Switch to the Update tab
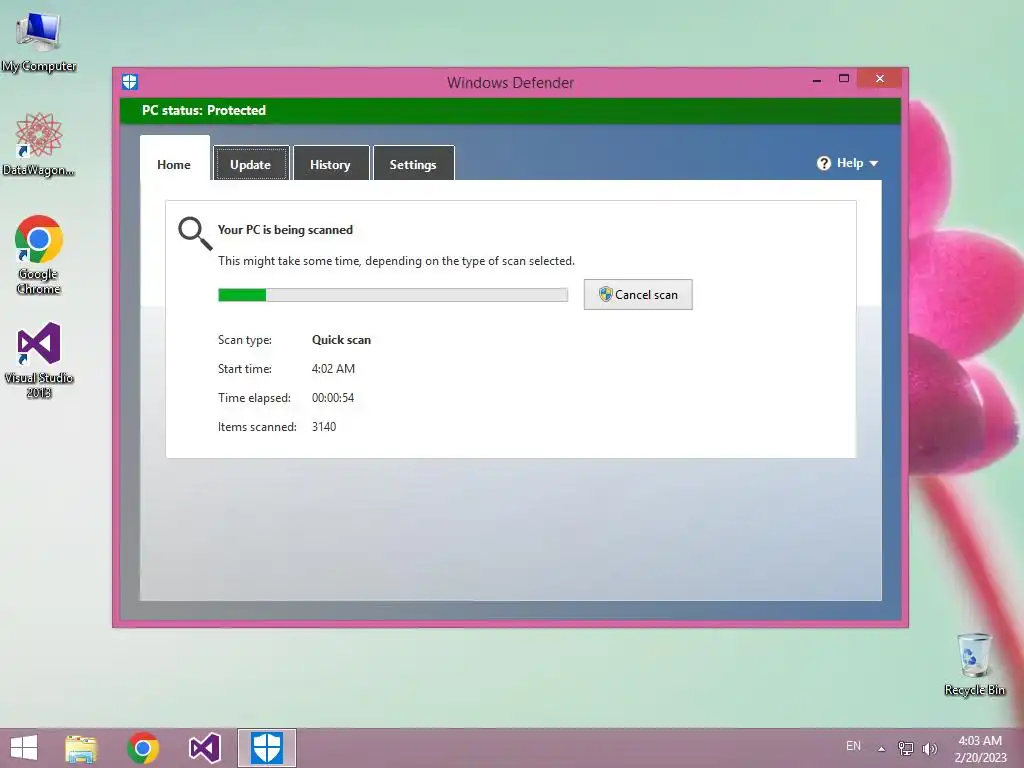The width and height of the screenshot is (1024, 768). 251,163
